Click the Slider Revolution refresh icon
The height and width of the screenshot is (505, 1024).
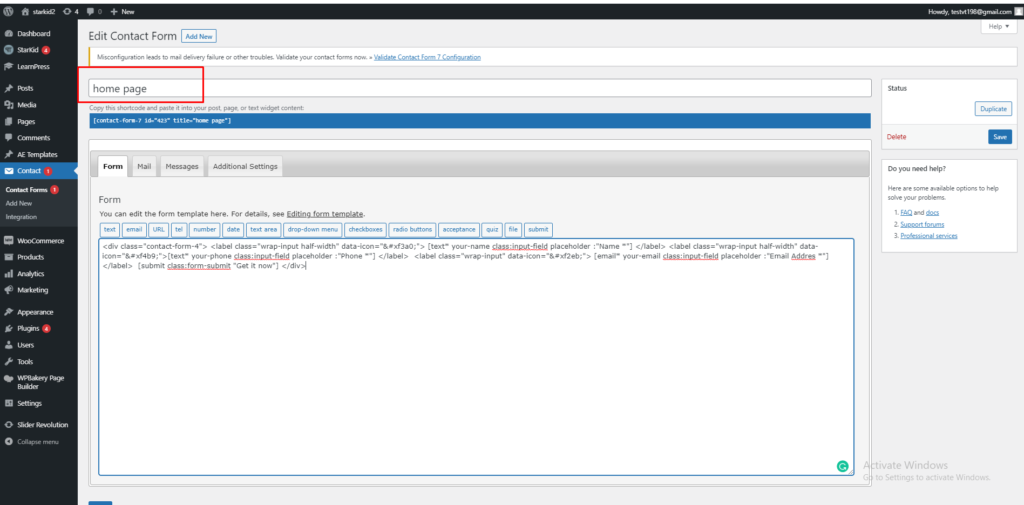coord(9,425)
